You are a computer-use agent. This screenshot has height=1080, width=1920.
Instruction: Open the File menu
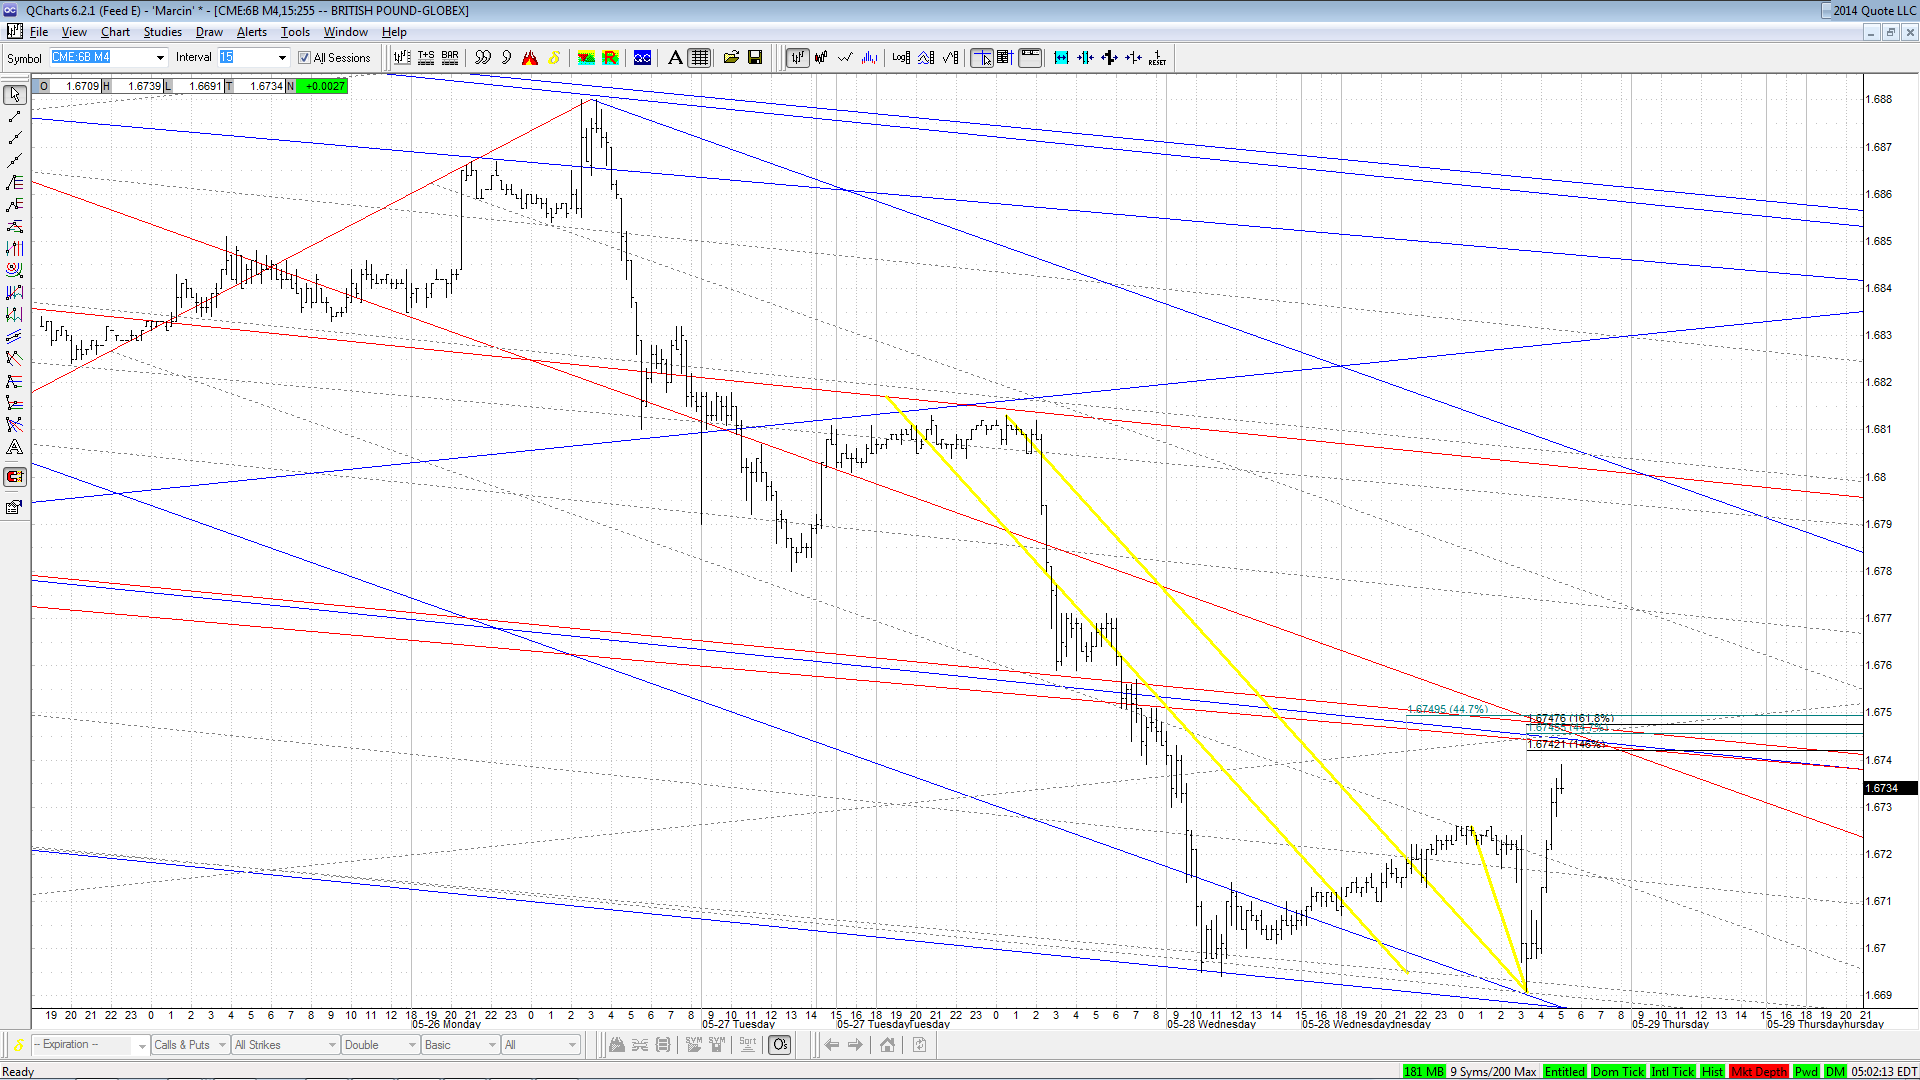point(39,32)
